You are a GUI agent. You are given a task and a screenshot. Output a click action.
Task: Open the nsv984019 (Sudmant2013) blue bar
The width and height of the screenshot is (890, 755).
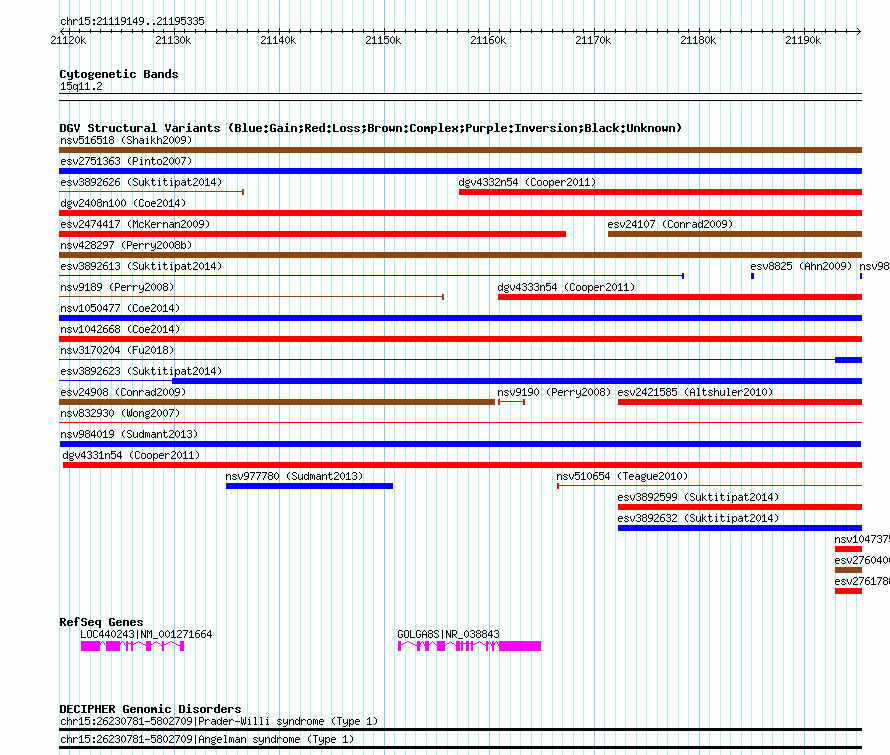[x=460, y=444]
